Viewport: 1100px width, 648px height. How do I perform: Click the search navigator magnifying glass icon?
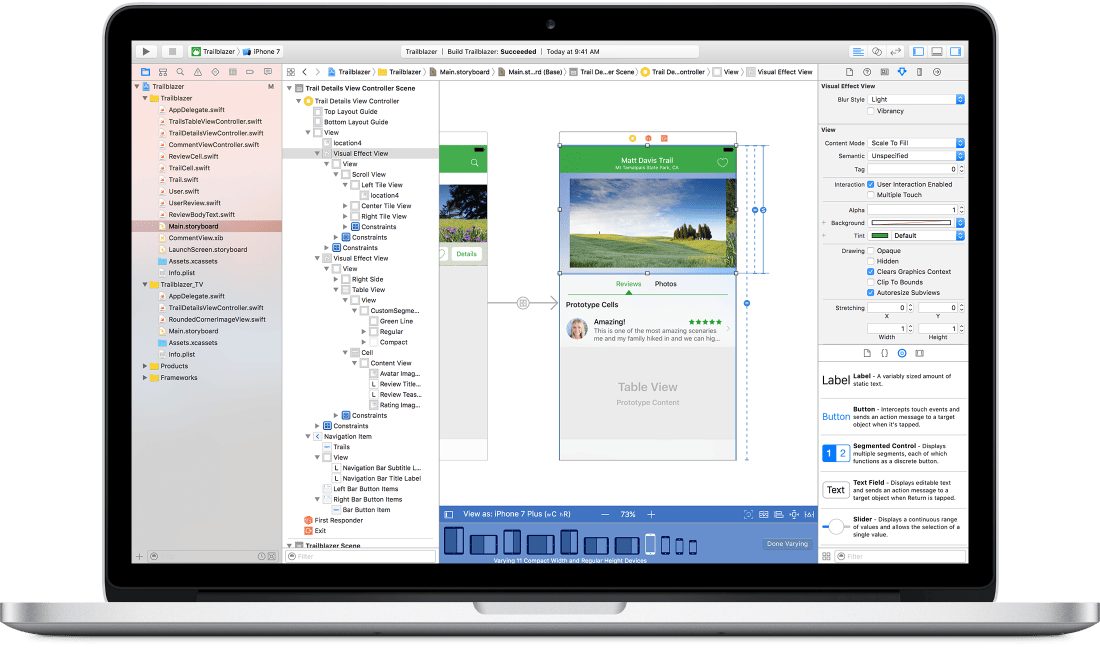point(180,72)
